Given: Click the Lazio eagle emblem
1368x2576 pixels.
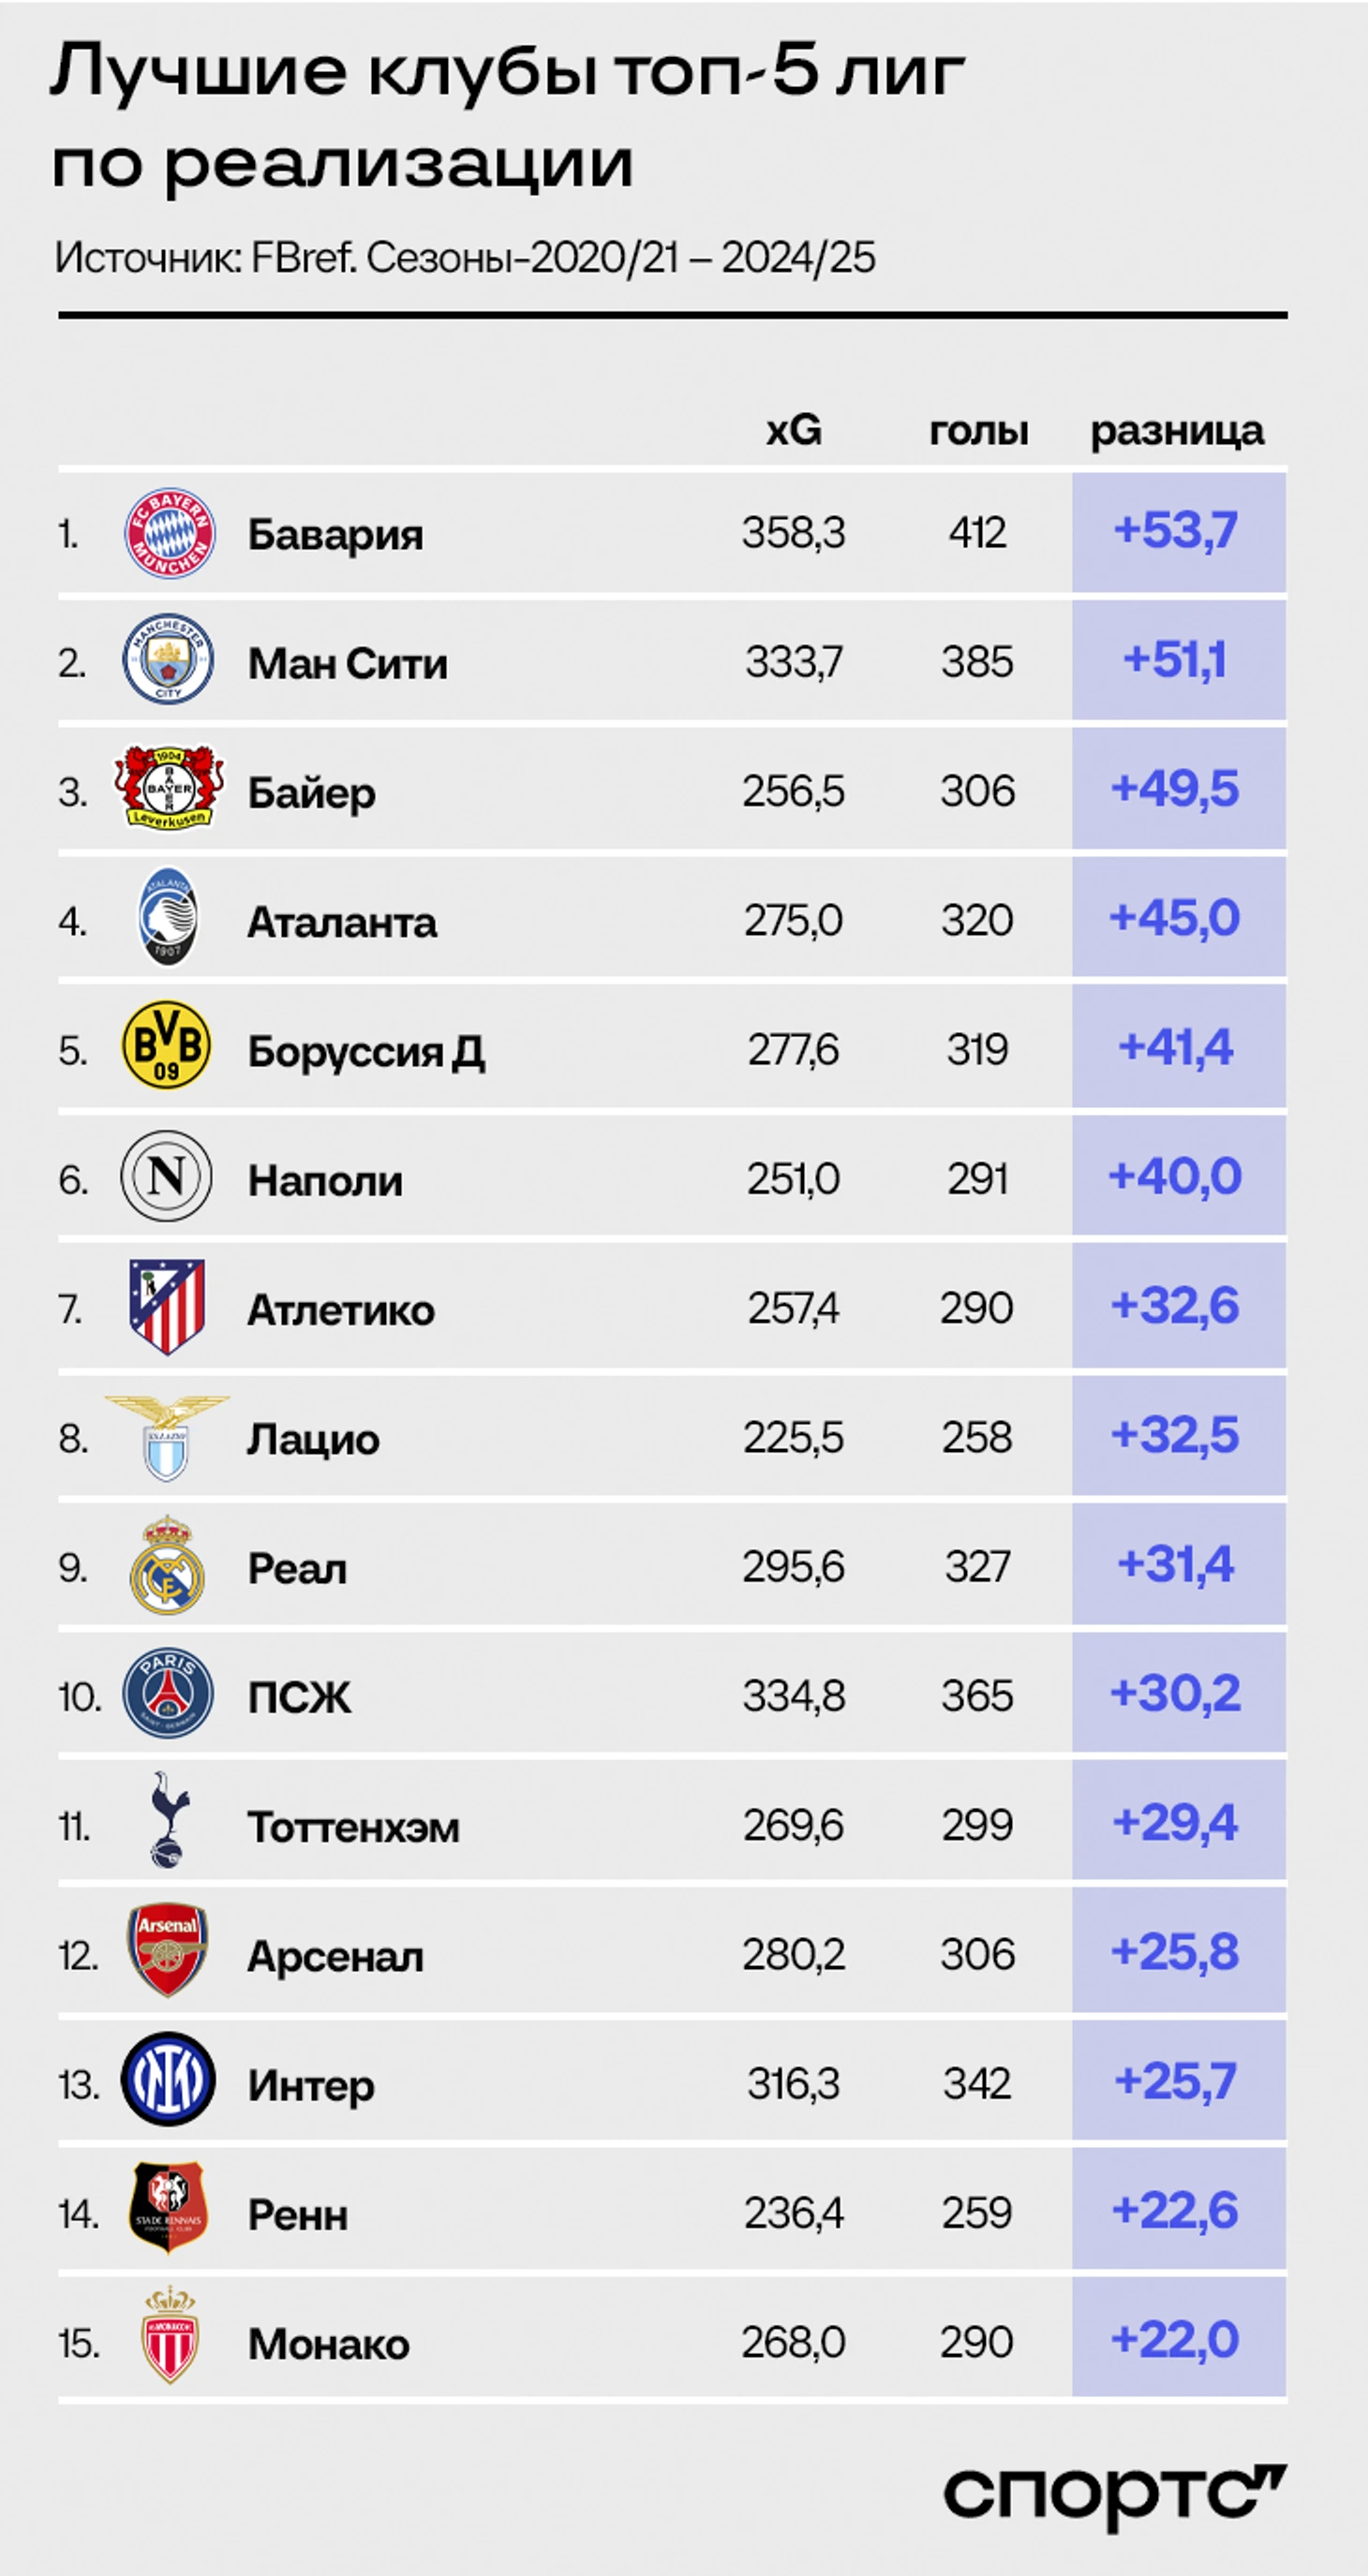Looking at the screenshot, I should [167, 1438].
